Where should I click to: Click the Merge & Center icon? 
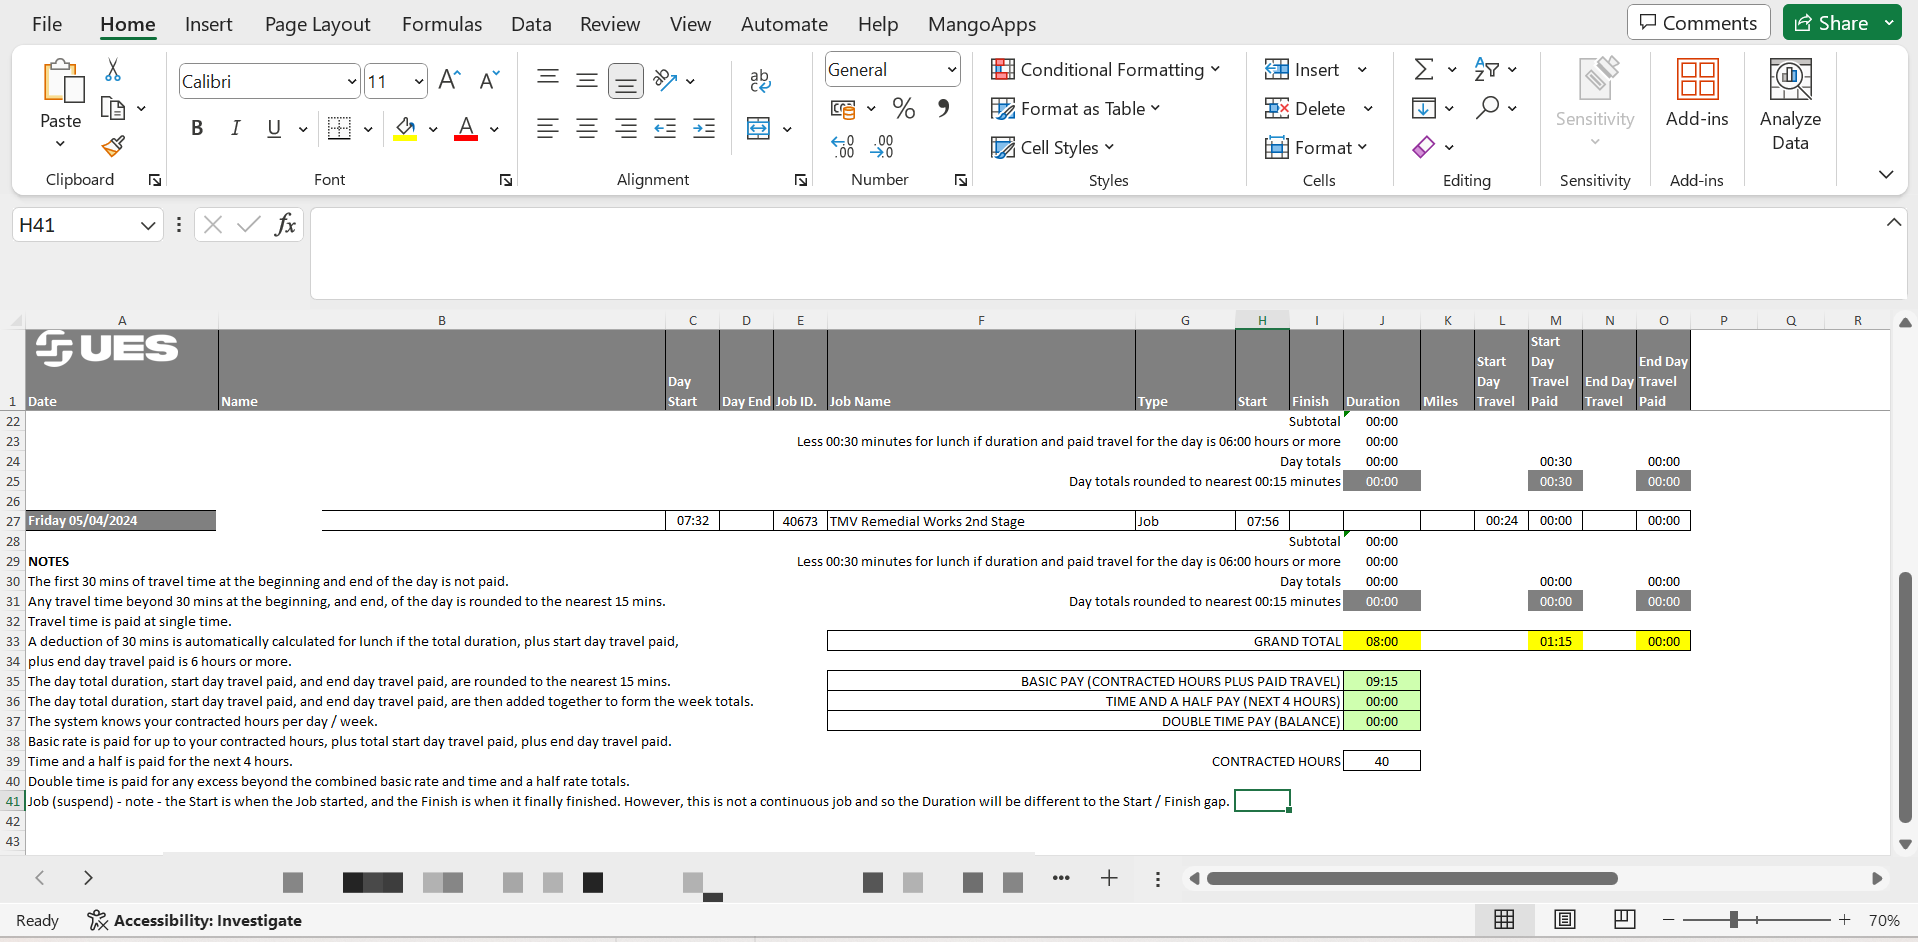pyautogui.click(x=759, y=128)
